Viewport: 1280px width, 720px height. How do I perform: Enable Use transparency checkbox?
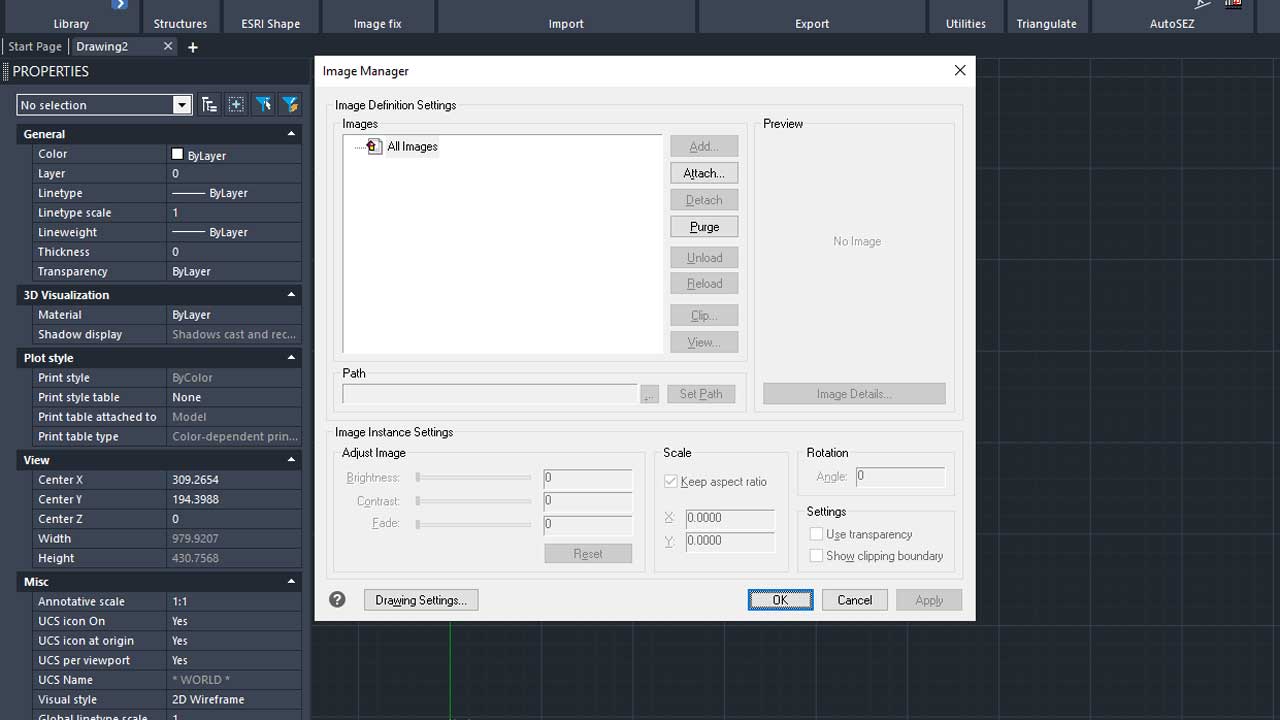click(x=816, y=535)
